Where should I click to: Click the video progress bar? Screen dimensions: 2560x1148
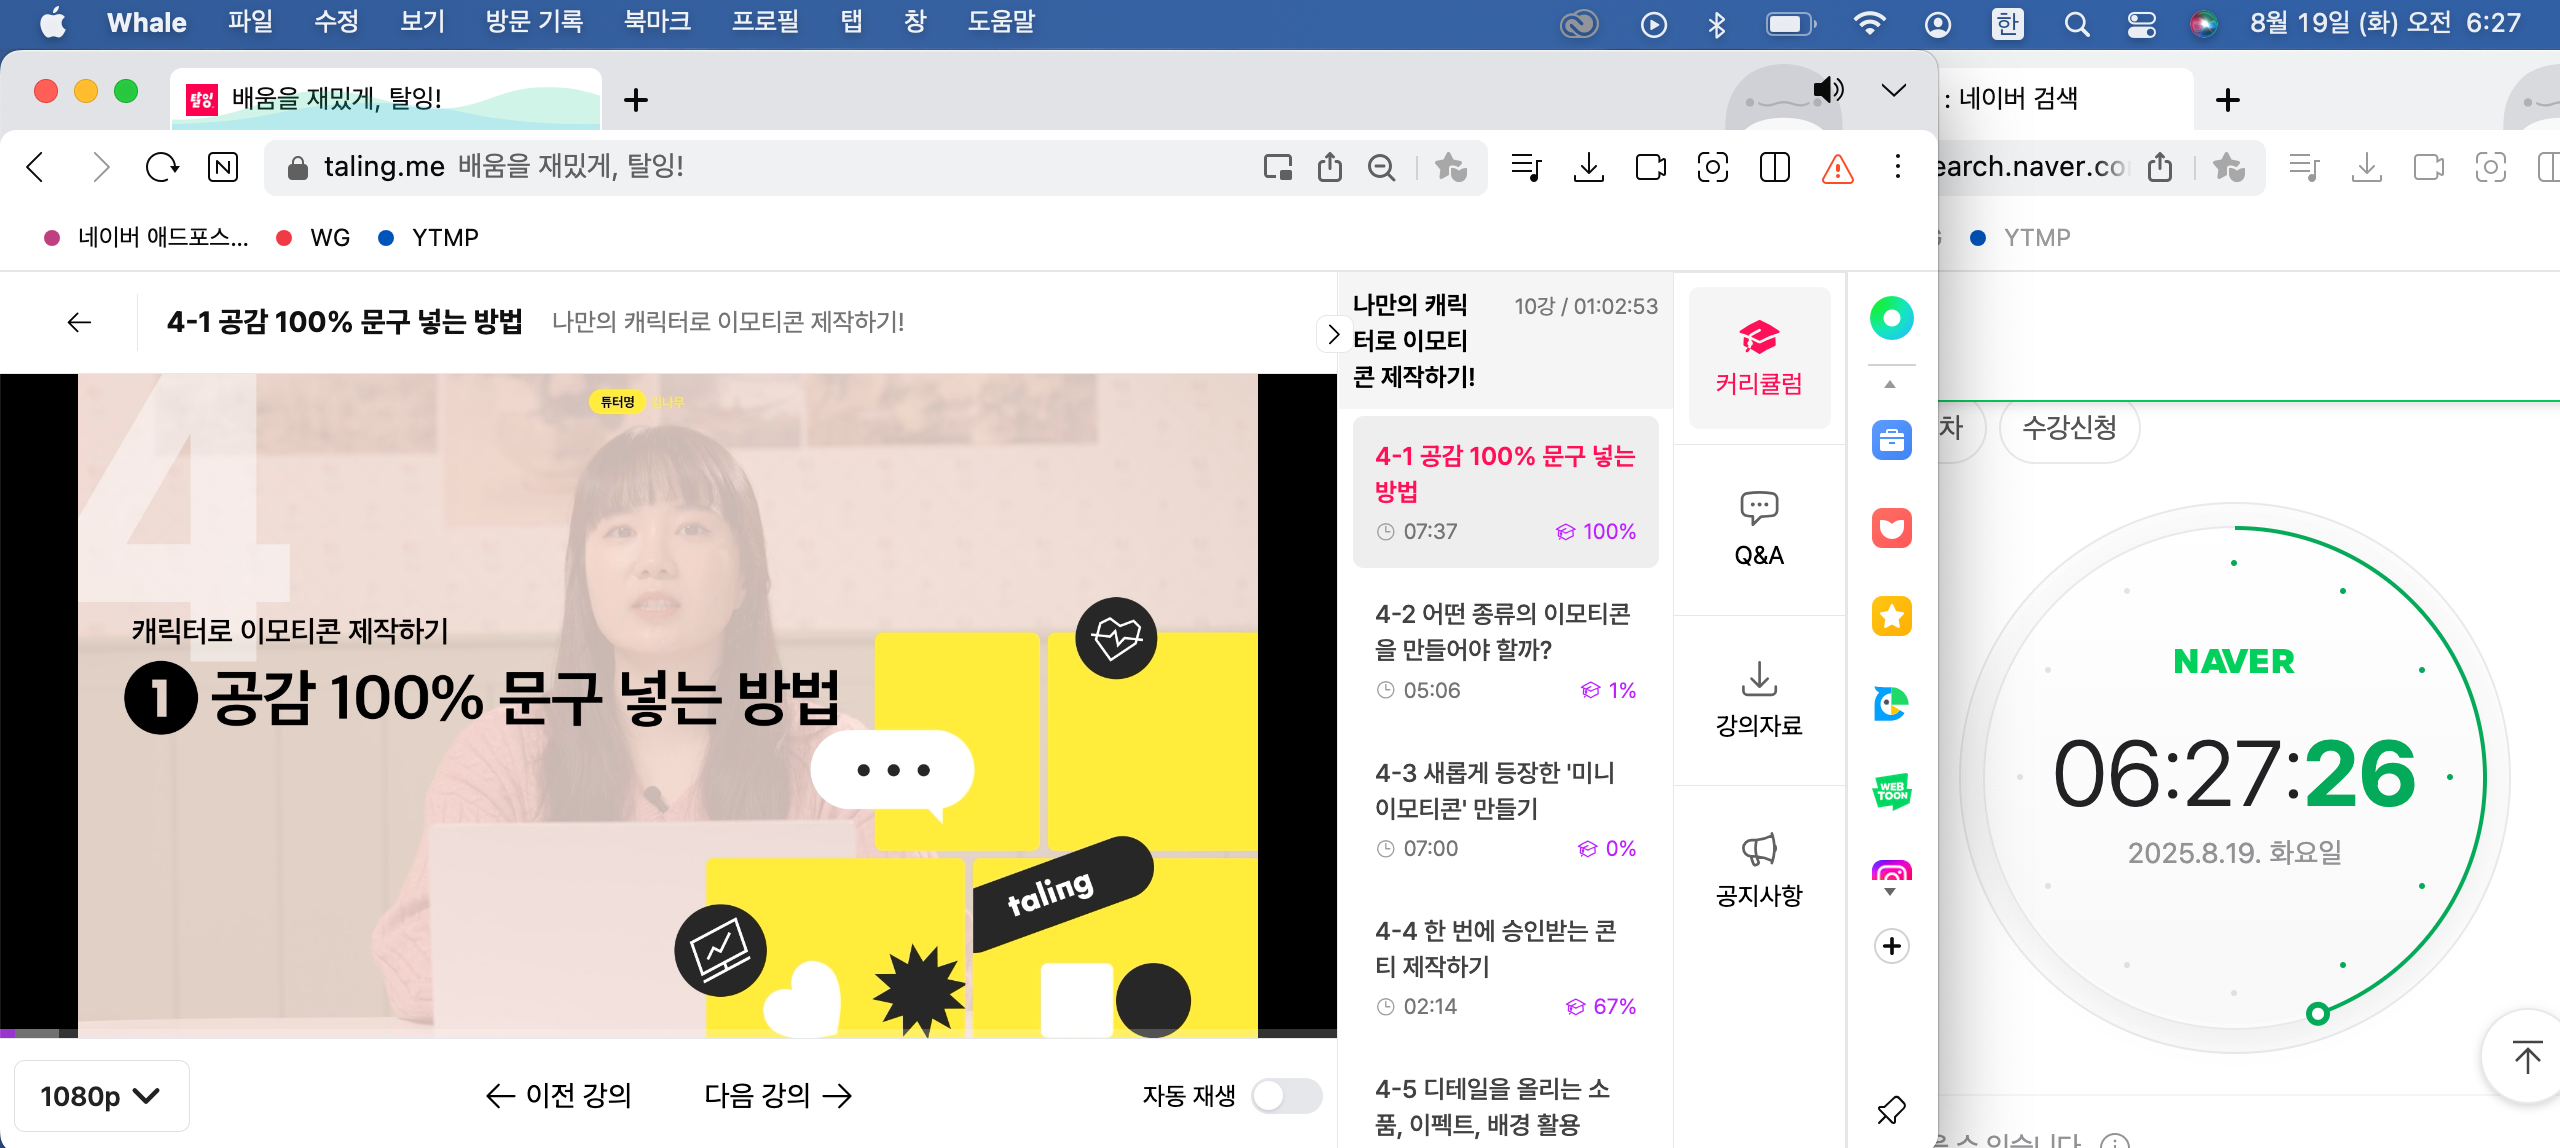(x=668, y=1033)
